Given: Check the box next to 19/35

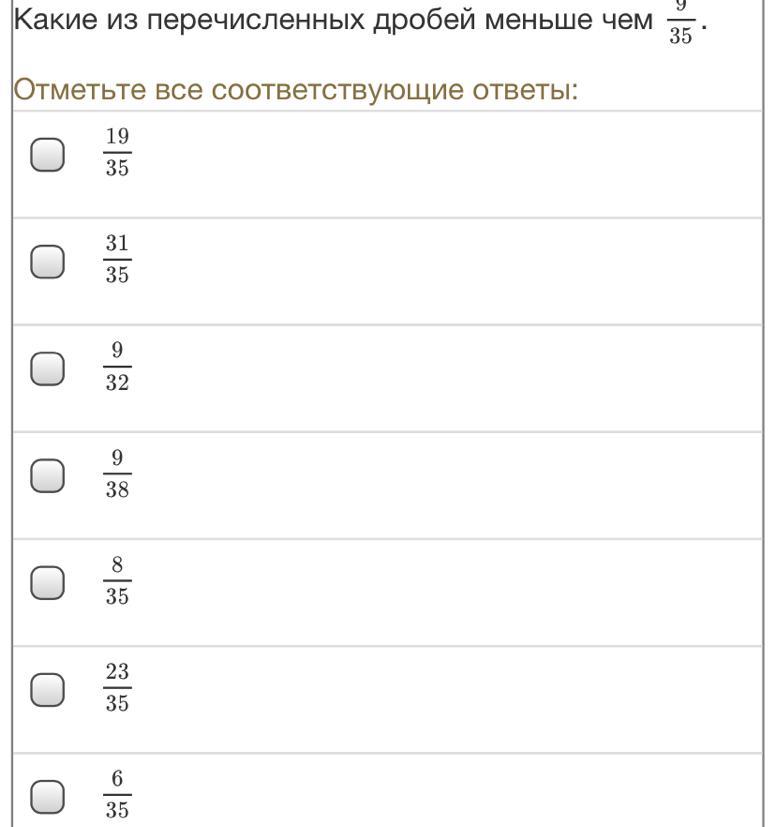Looking at the screenshot, I should [x=47, y=155].
